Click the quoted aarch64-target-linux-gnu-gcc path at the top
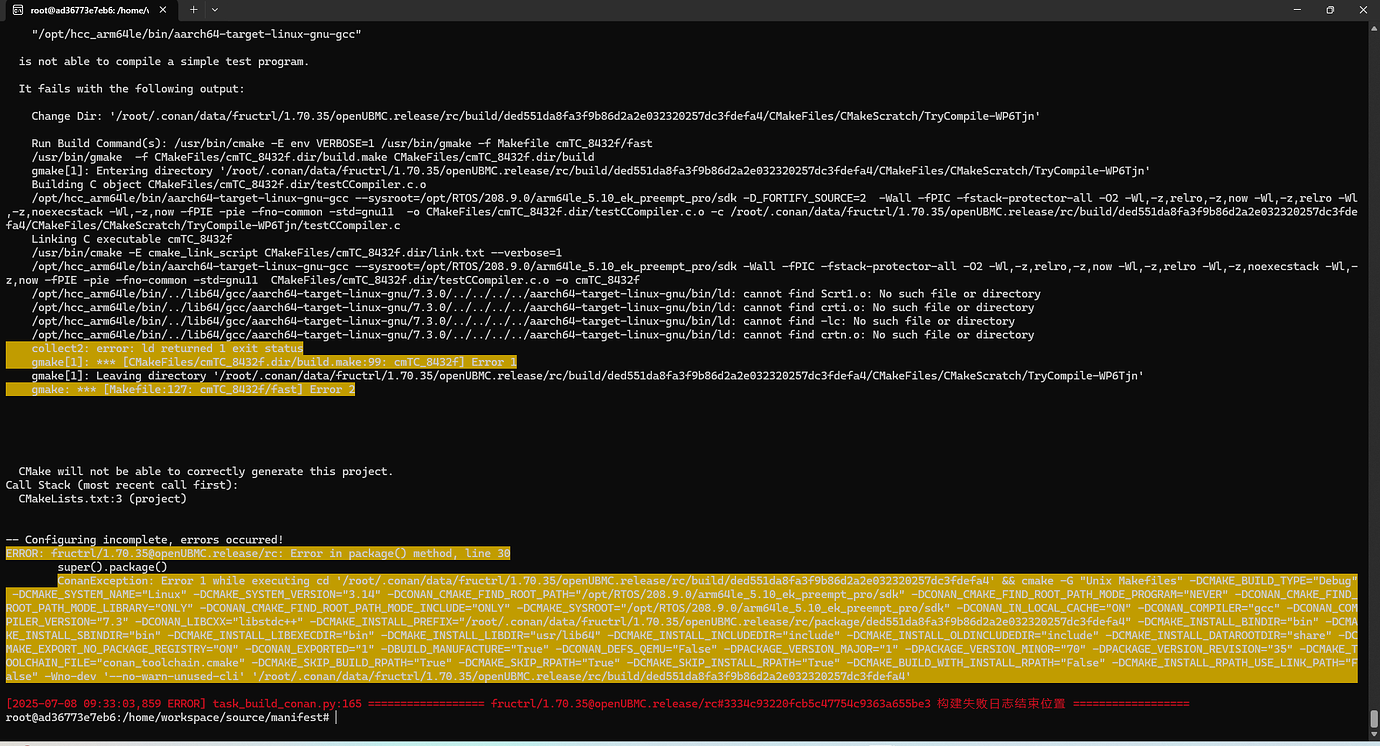 (x=196, y=34)
